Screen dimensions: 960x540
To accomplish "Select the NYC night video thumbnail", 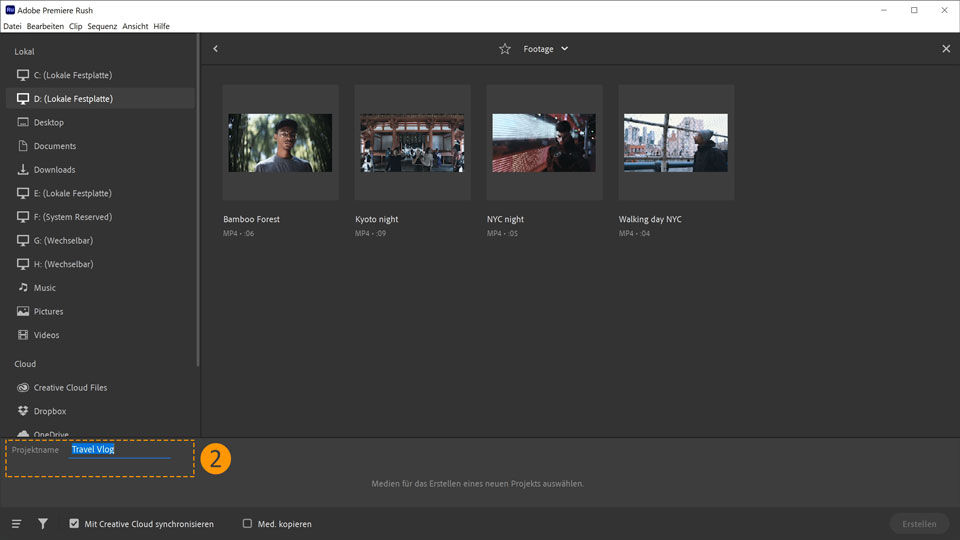I will tap(544, 143).
